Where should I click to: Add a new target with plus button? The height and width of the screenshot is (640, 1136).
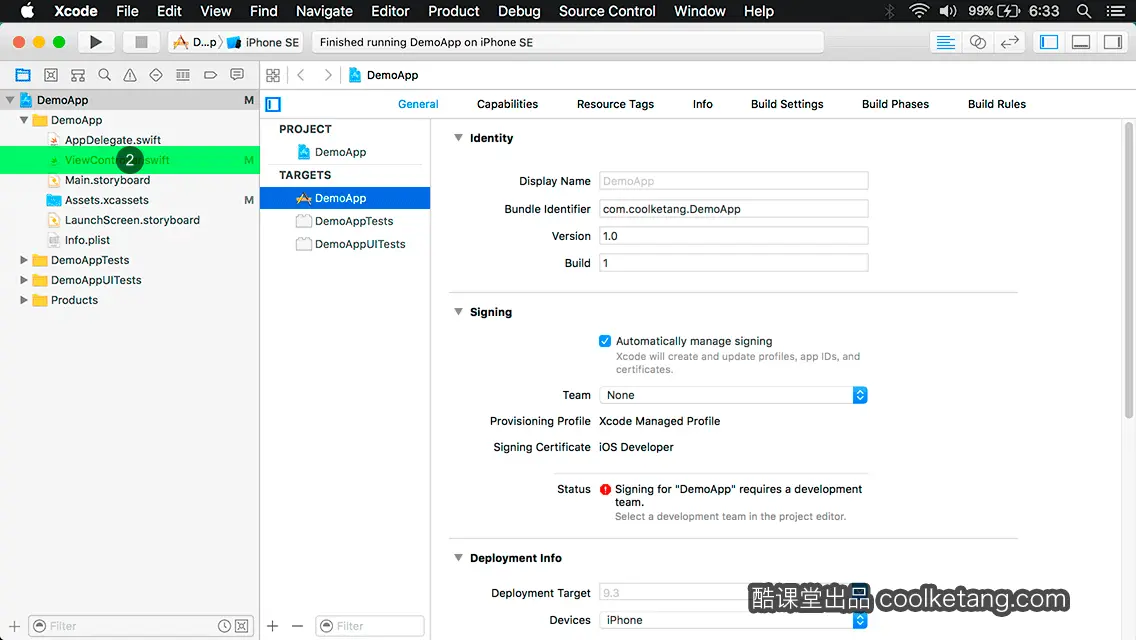point(272,626)
